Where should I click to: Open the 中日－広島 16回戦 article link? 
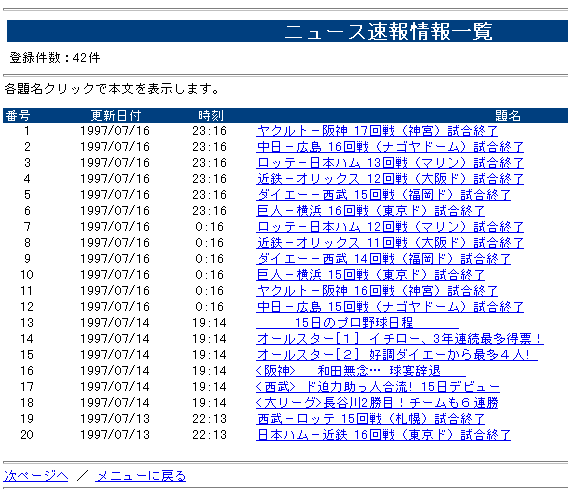click(390, 147)
